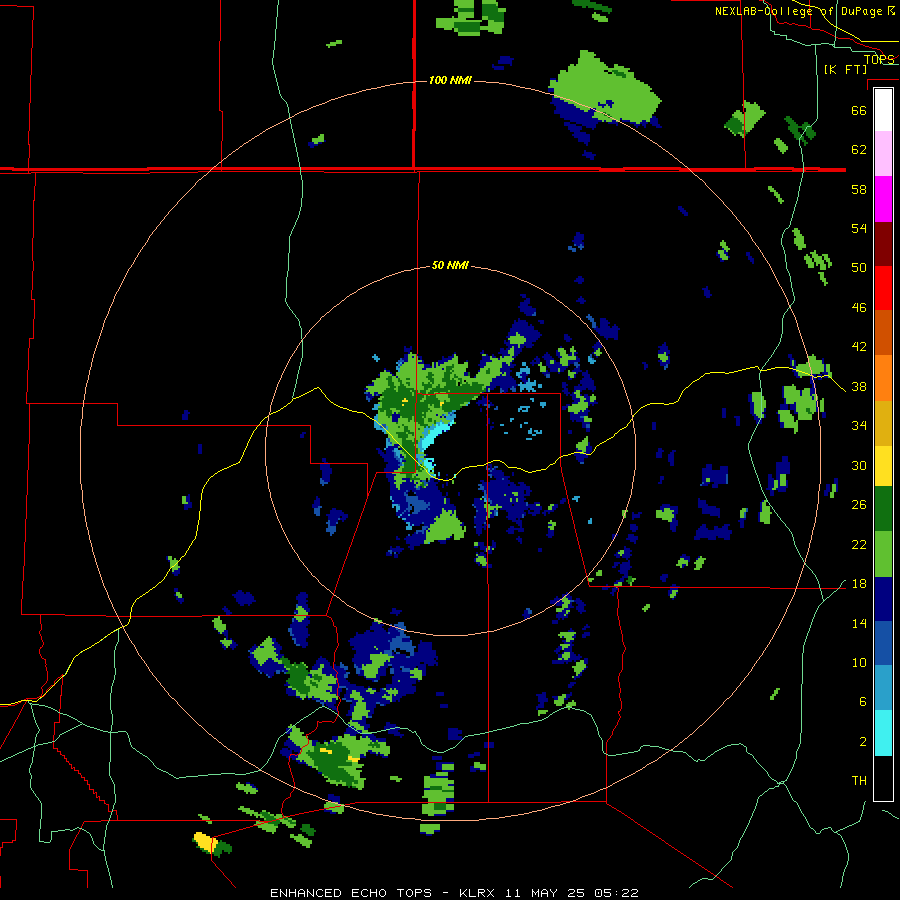900x900 pixels.
Task: Select the 54 value on the scale
Action: 859,229
